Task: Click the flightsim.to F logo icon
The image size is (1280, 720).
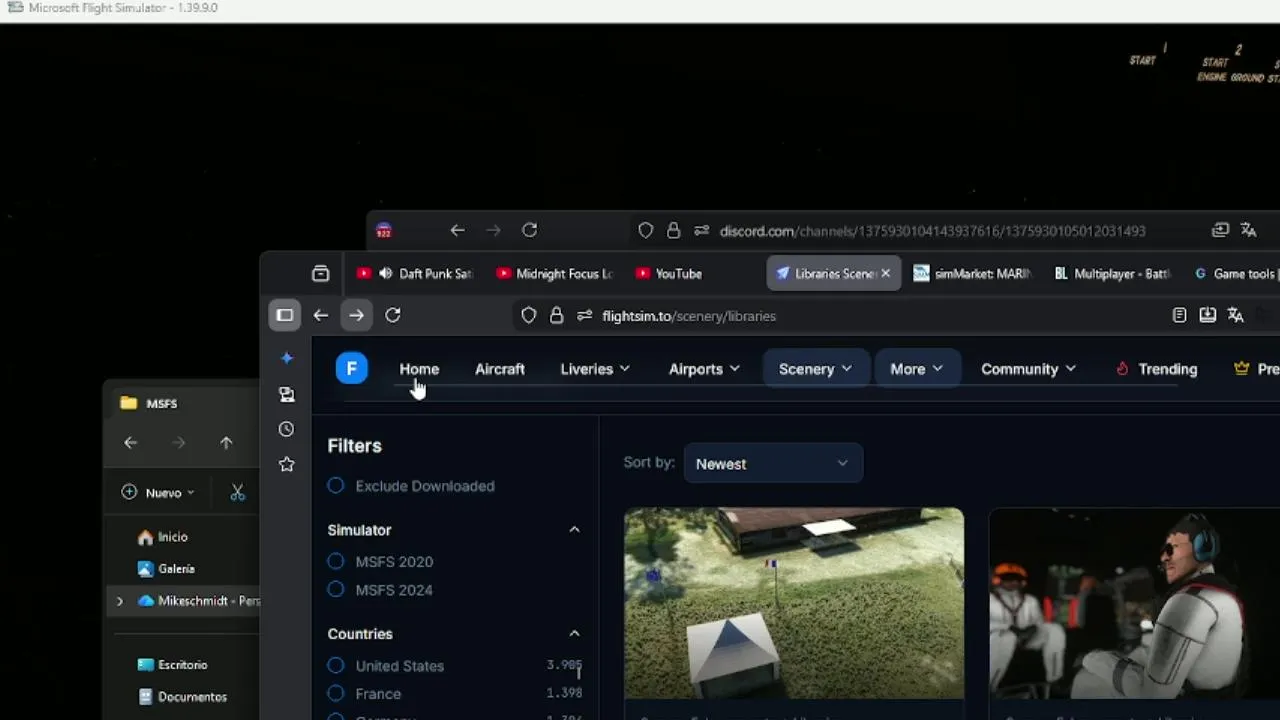Action: (x=351, y=369)
